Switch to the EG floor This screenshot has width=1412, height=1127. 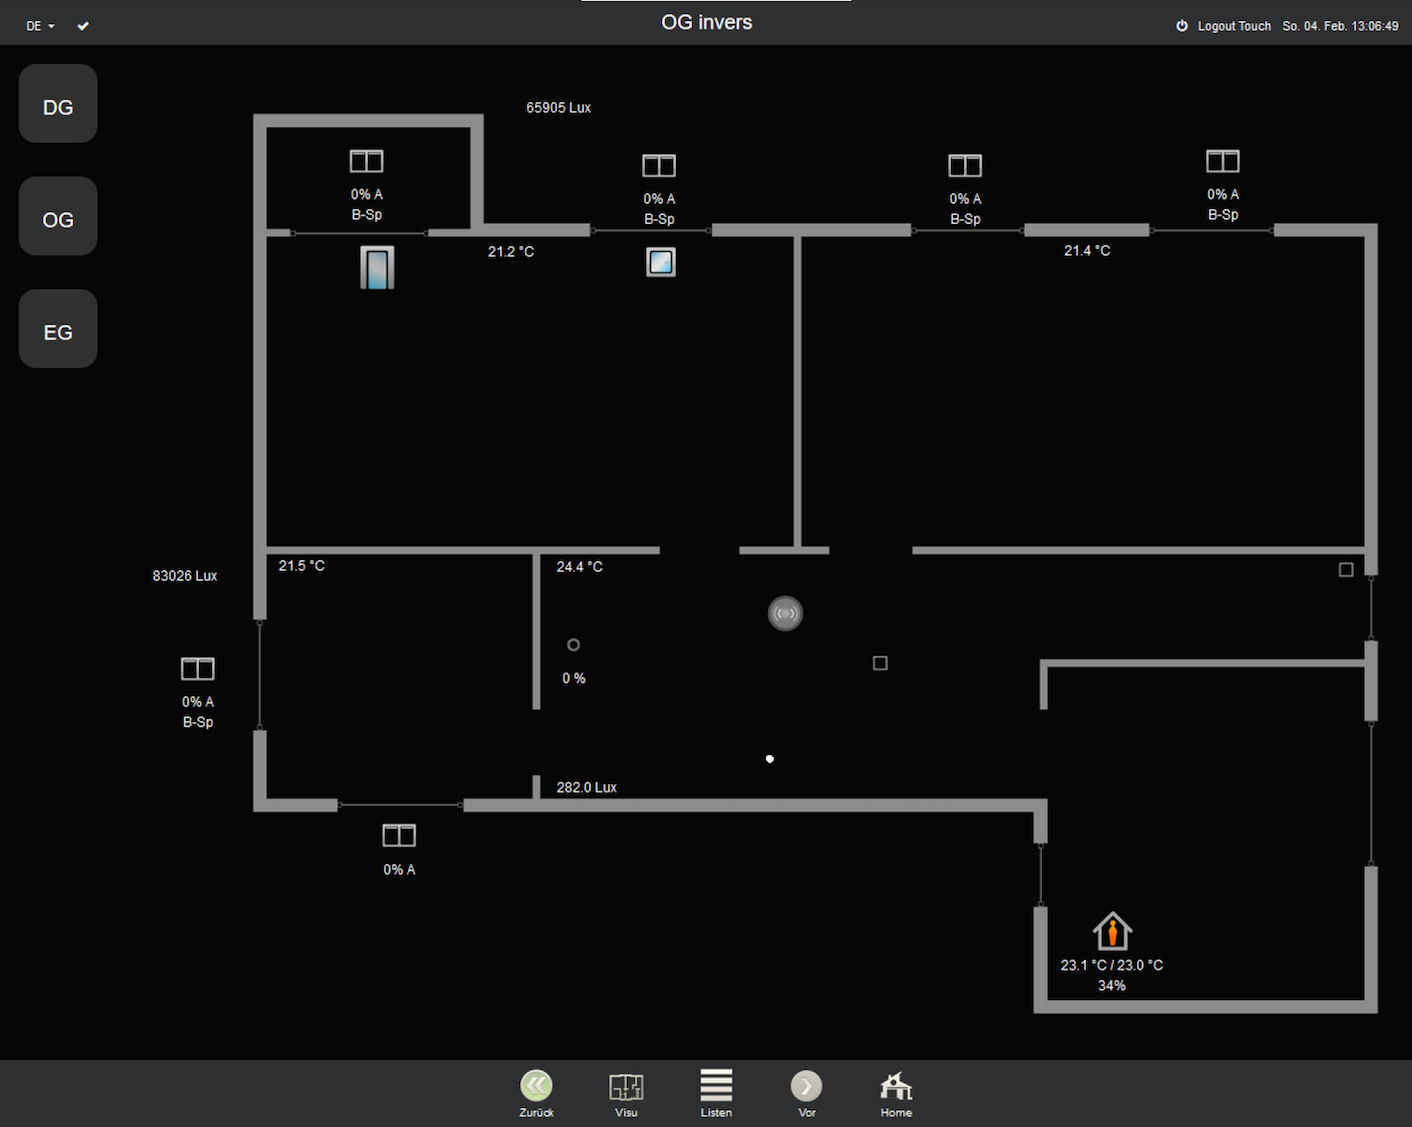tap(57, 328)
